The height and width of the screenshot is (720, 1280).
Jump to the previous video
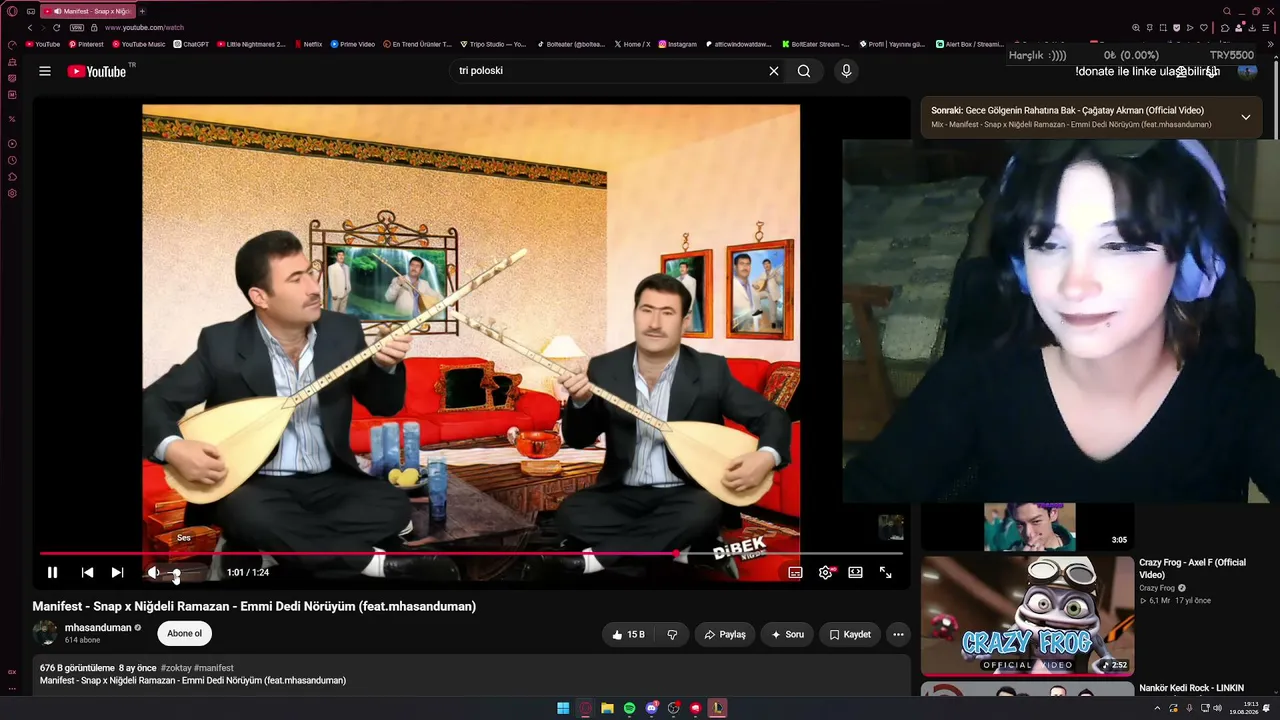(x=87, y=572)
